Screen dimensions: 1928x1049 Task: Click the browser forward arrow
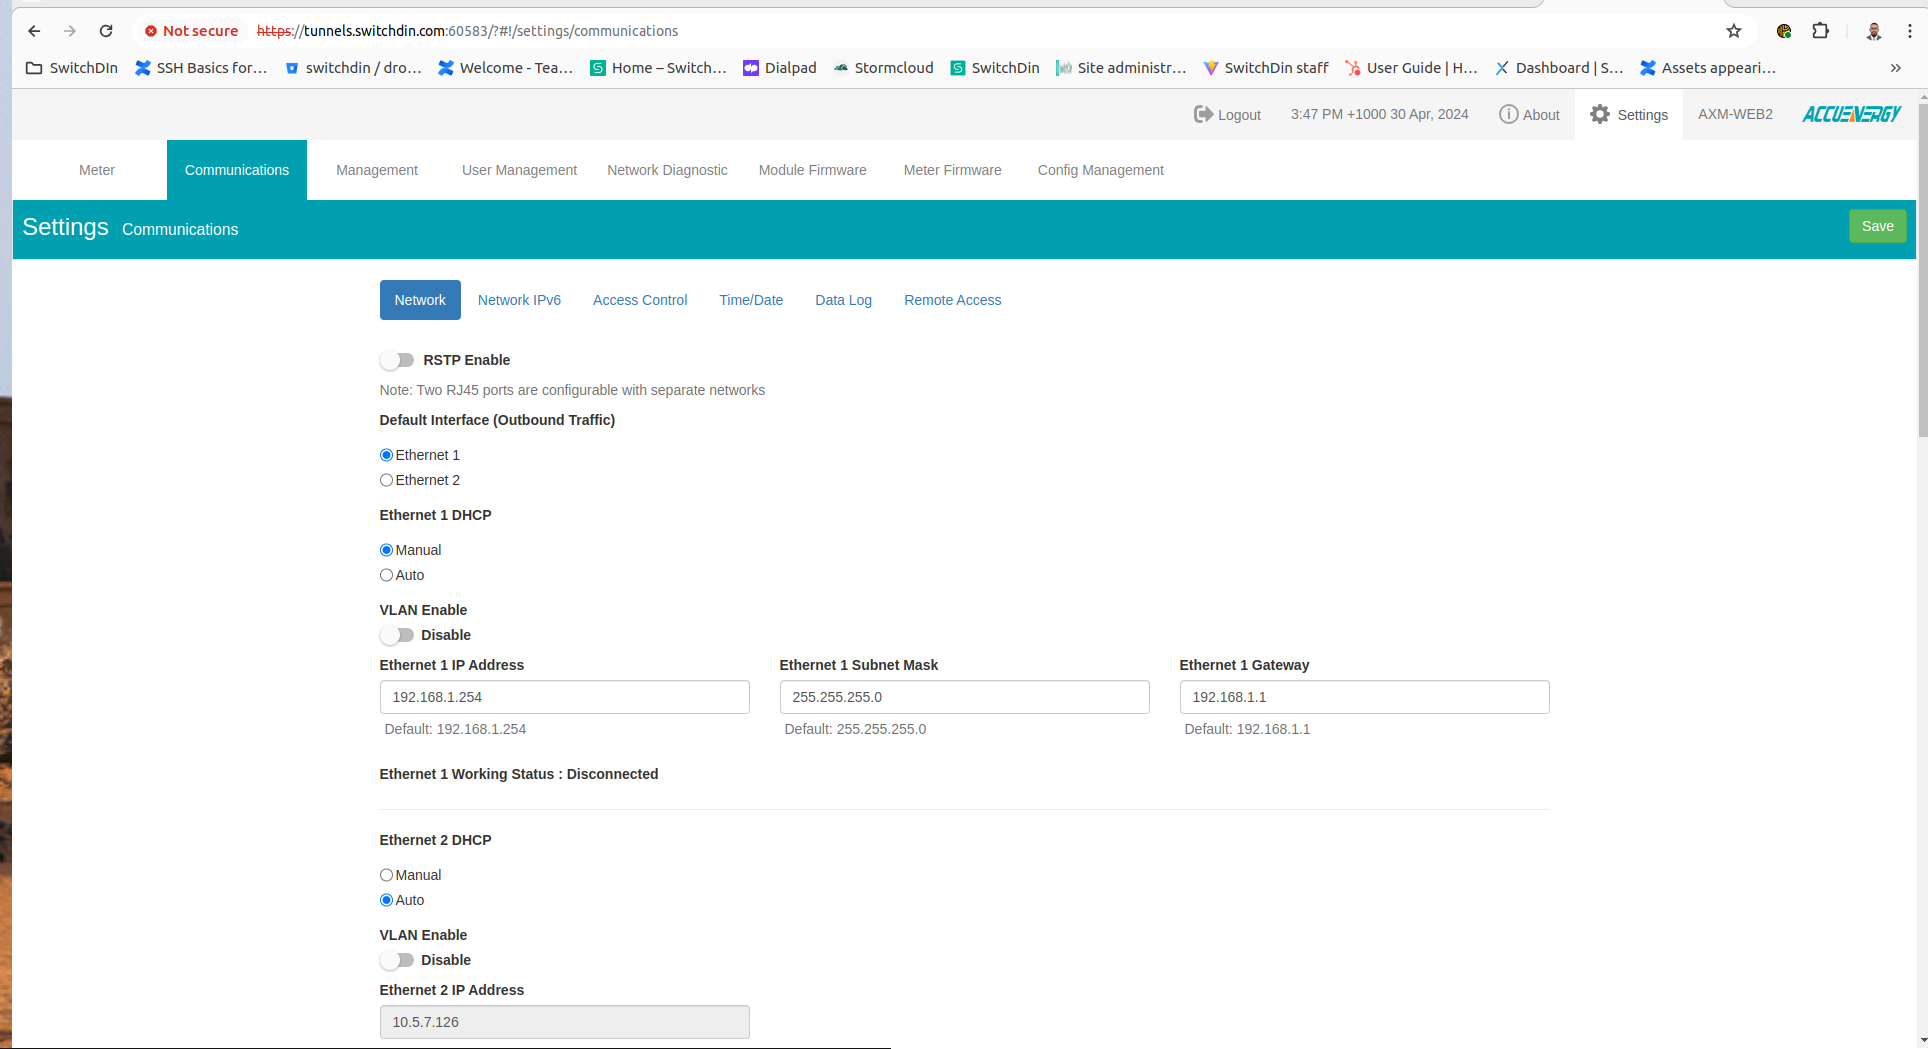pos(70,31)
